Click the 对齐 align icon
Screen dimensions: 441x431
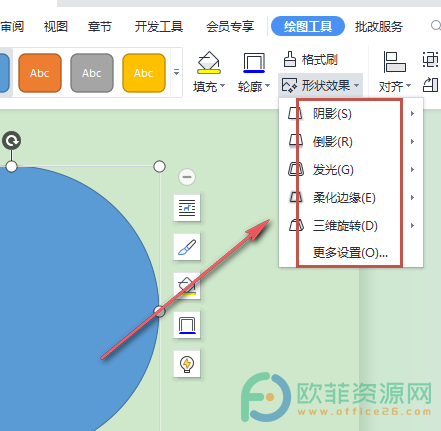point(394,62)
